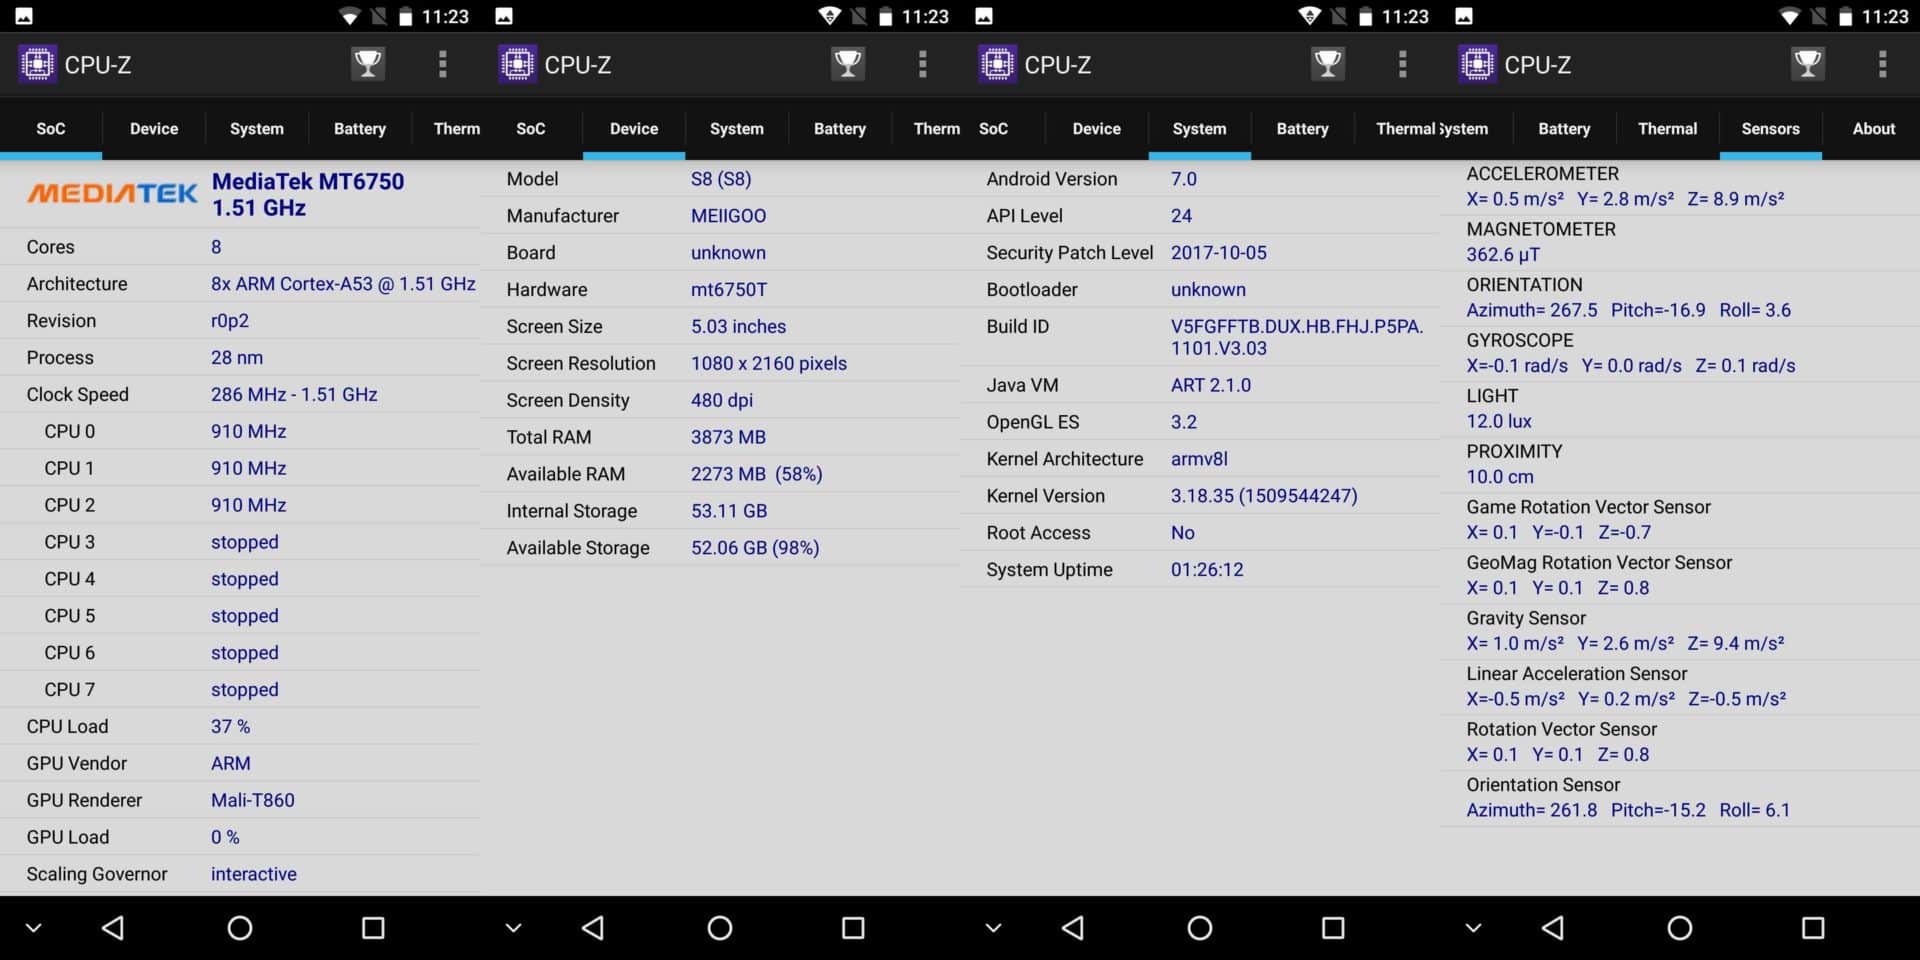
Task: Select the Battery tab on the Sensors screen
Action: tap(1564, 128)
